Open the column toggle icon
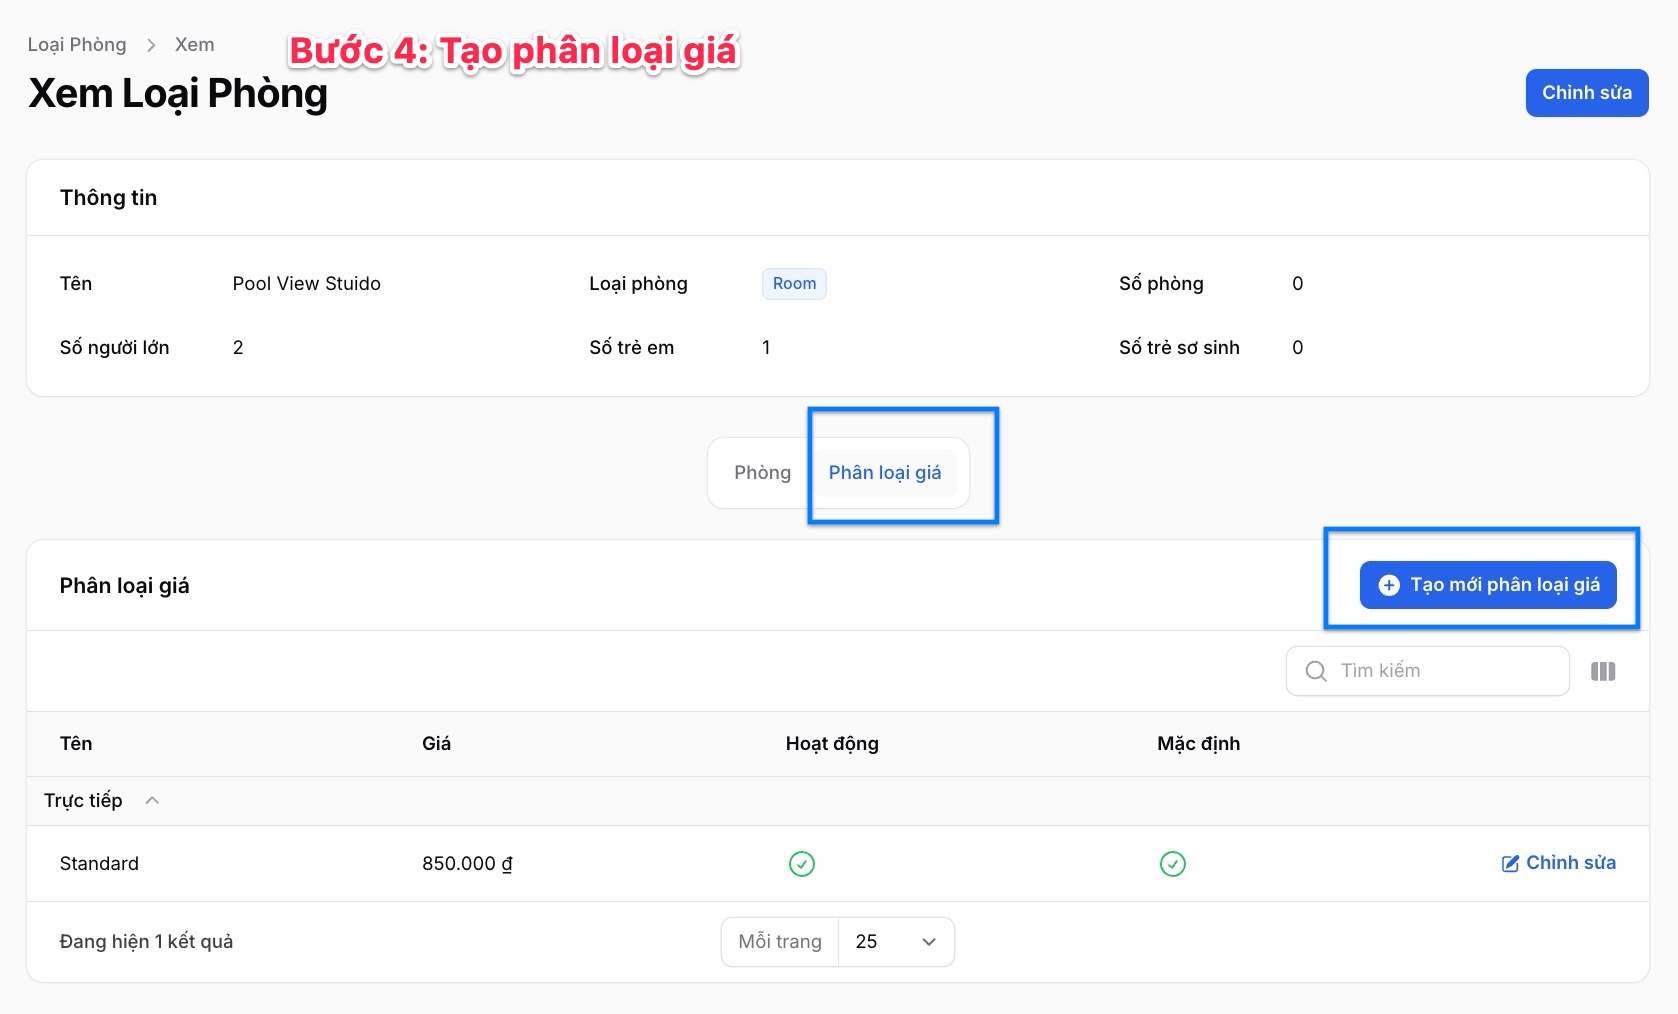Screen dimensions: 1678x1014 [x=1603, y=671]
